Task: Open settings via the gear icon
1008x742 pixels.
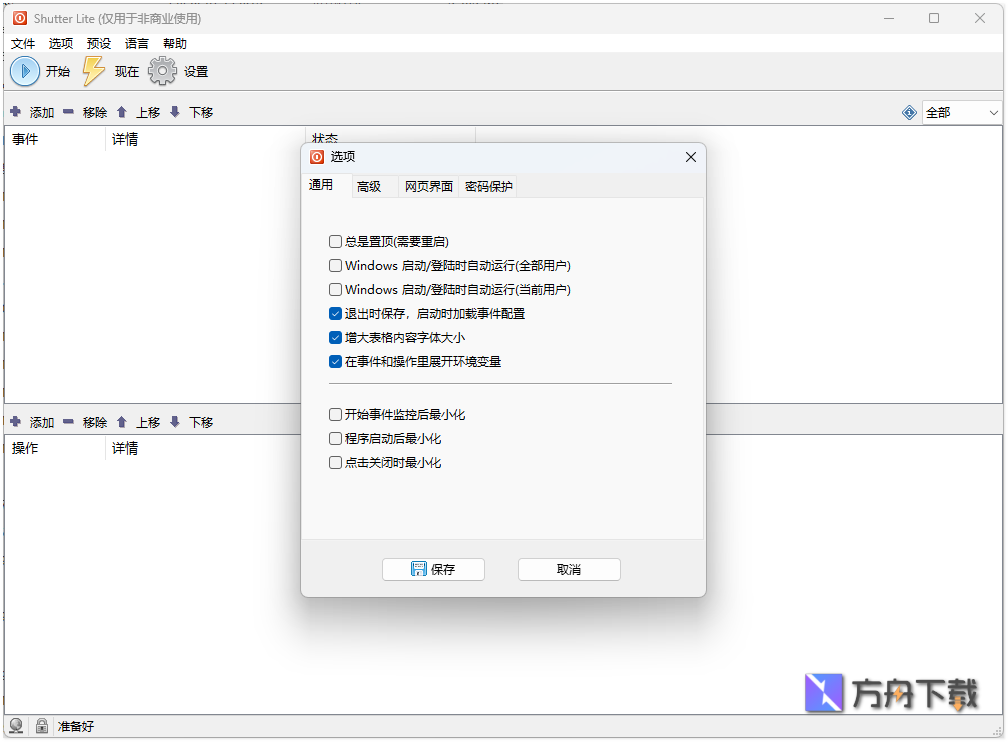Action: coord(161,71)
